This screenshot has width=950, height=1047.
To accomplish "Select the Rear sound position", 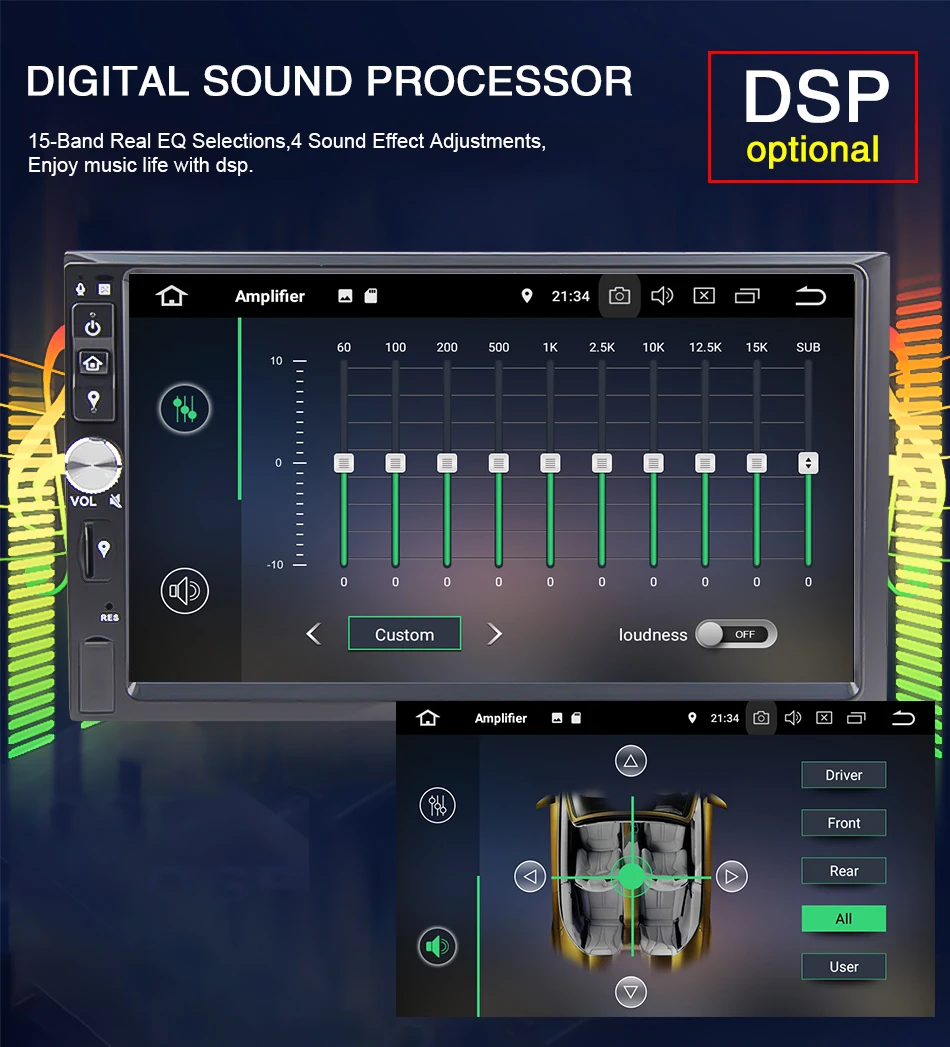I will click(844, 871).
